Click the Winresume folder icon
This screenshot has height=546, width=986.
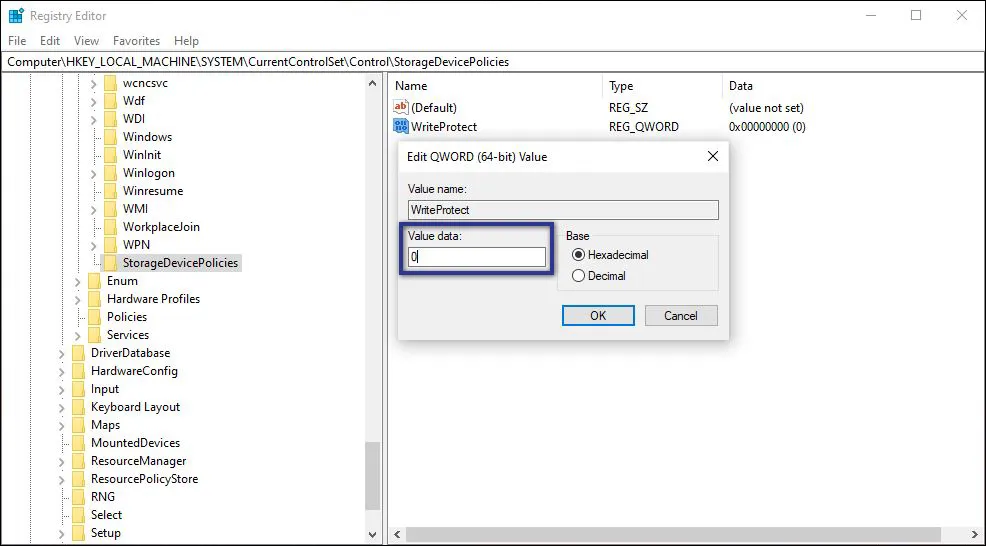tap(111, 191)
